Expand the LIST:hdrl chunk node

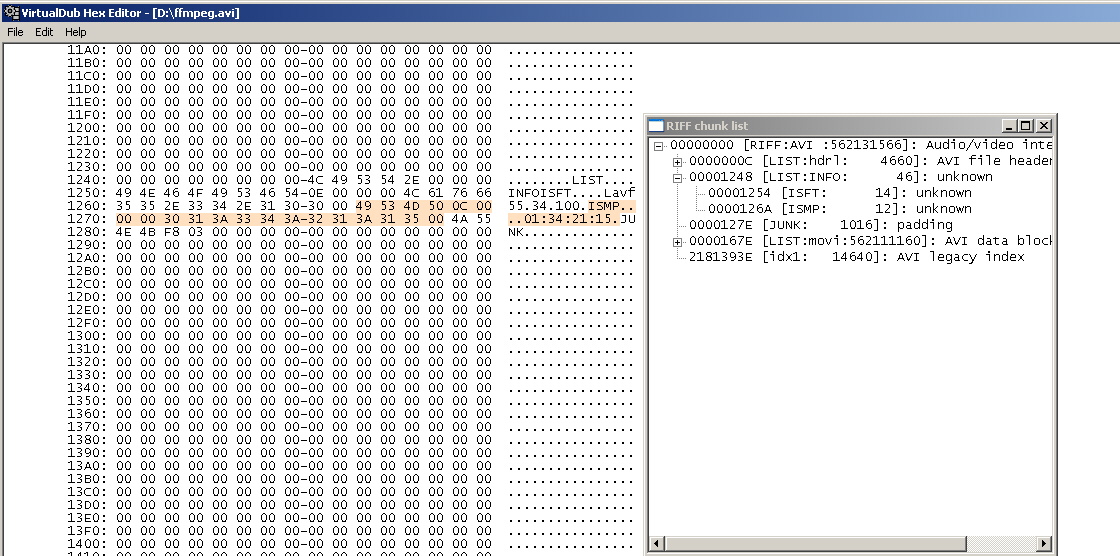point(677,162)
